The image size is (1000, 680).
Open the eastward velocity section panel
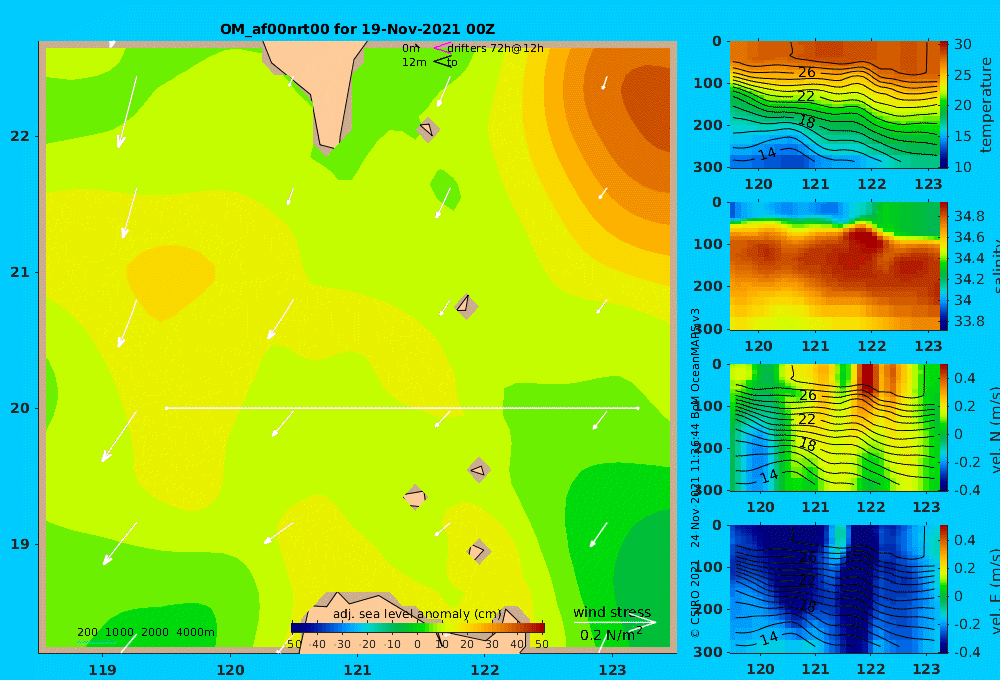coord(834,589)
